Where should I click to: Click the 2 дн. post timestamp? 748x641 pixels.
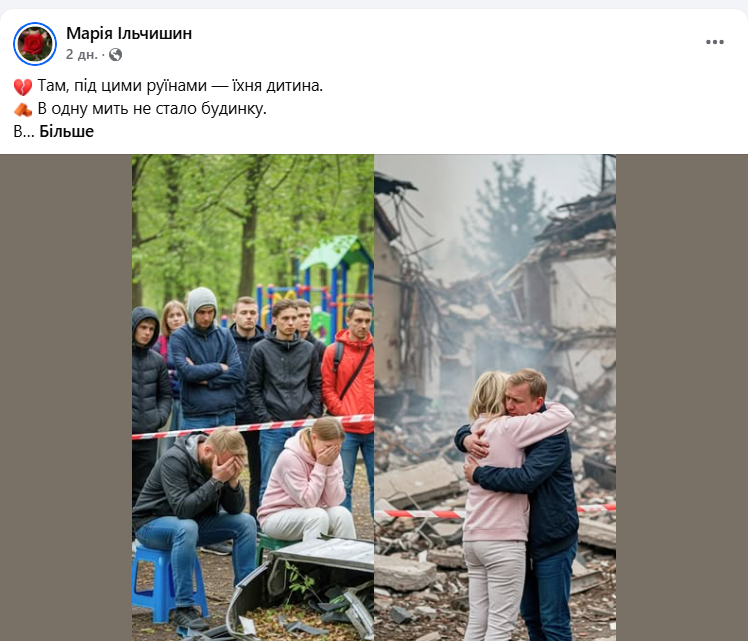(82, 55)
